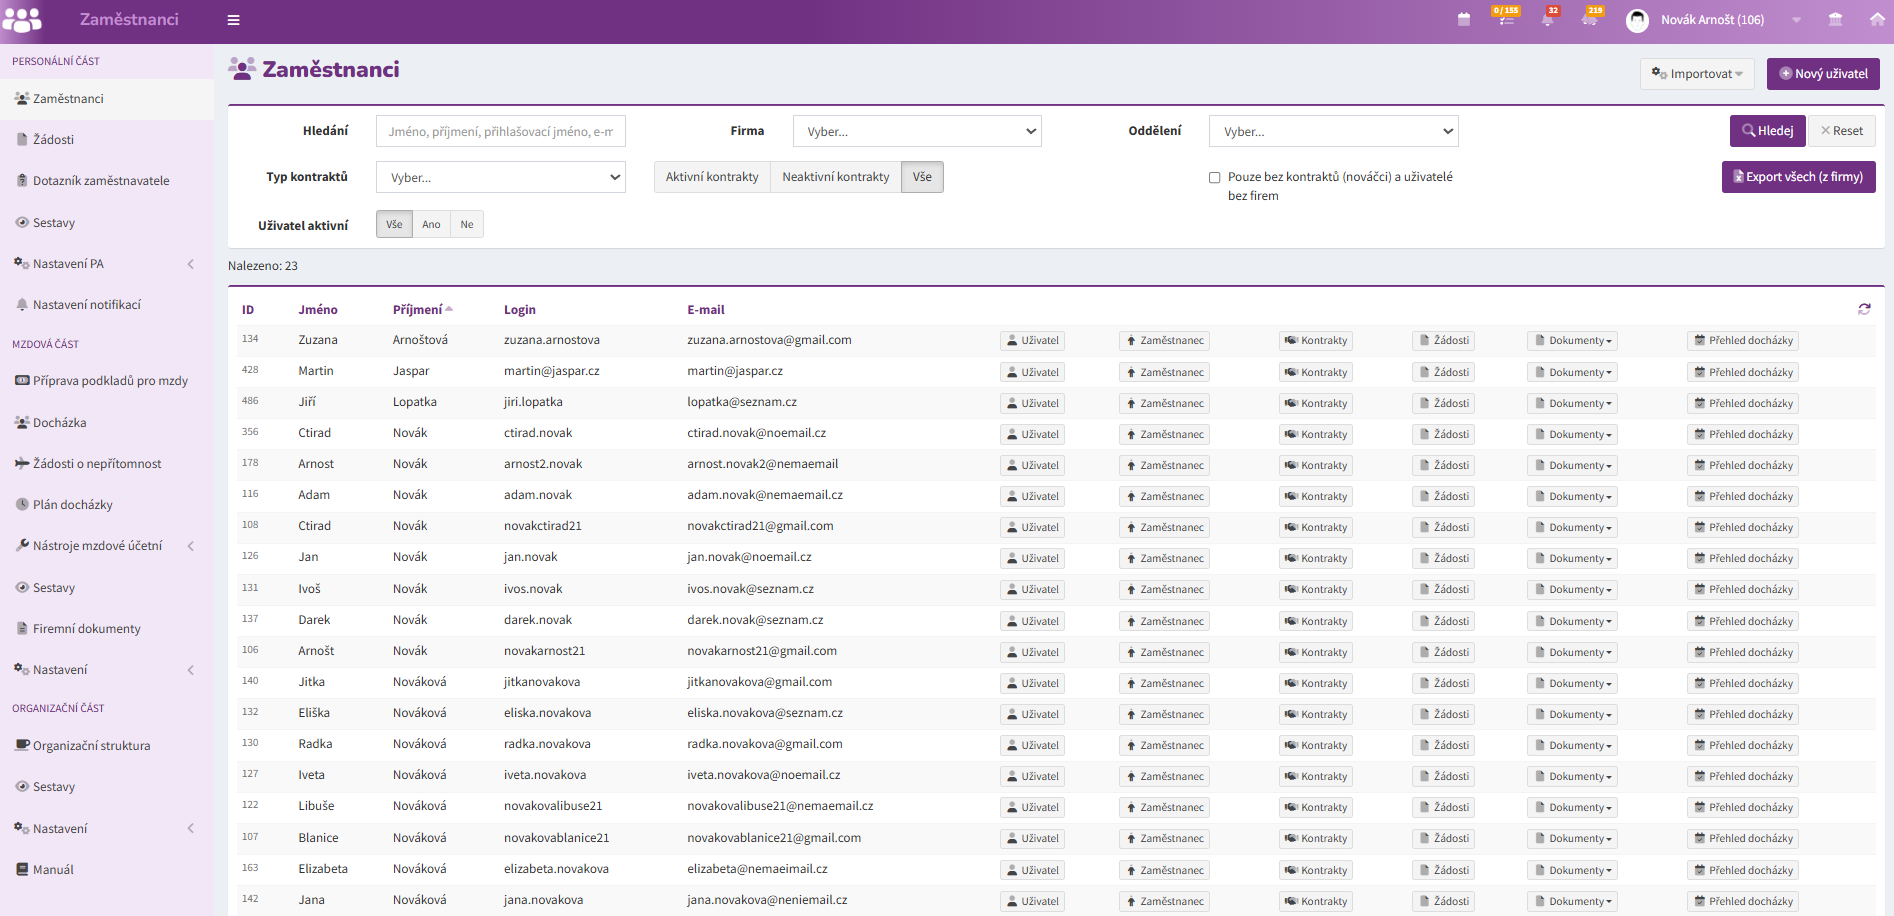Expand Dokumenty dropdown for Zuzana Arnoštová
The width and height of the screenshot is (1894, 916).
(1573, 341)
